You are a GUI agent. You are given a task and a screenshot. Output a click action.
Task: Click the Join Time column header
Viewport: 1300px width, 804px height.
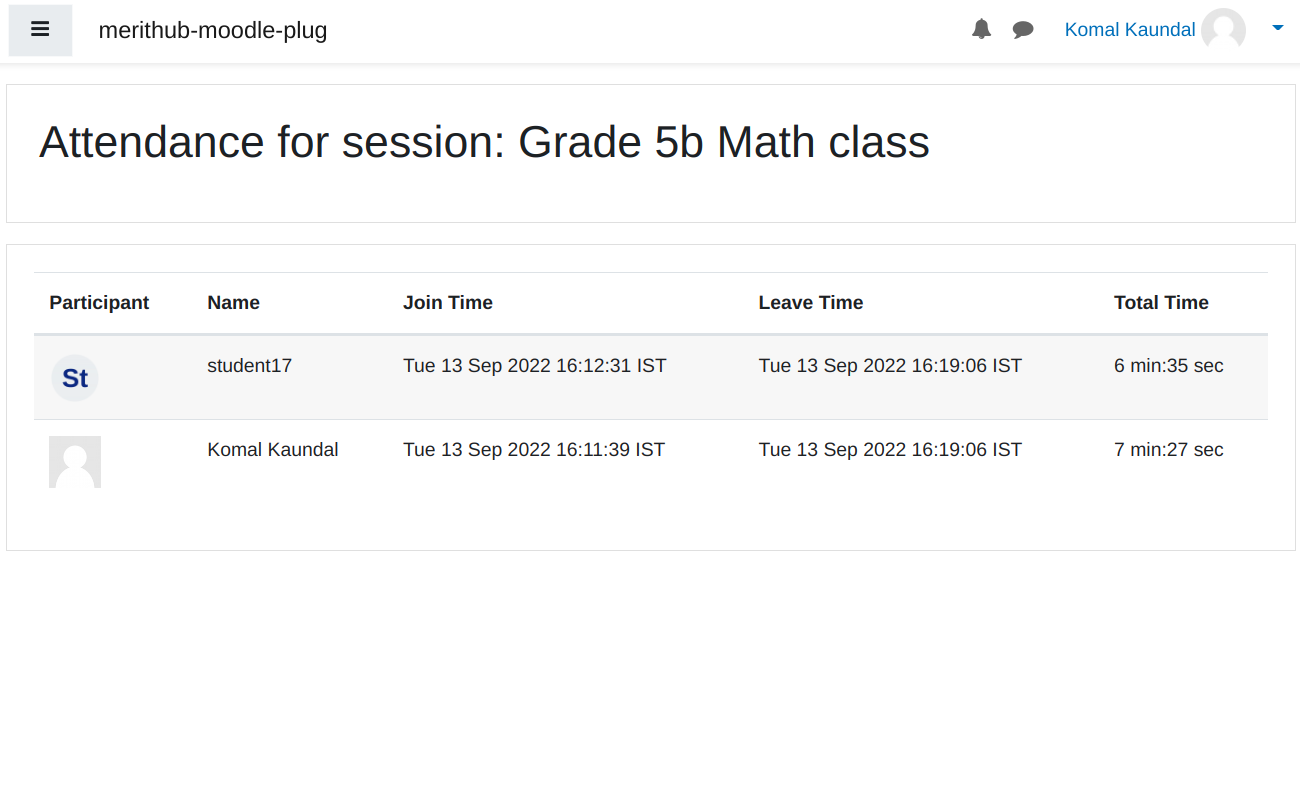click(x=448, y=303)
